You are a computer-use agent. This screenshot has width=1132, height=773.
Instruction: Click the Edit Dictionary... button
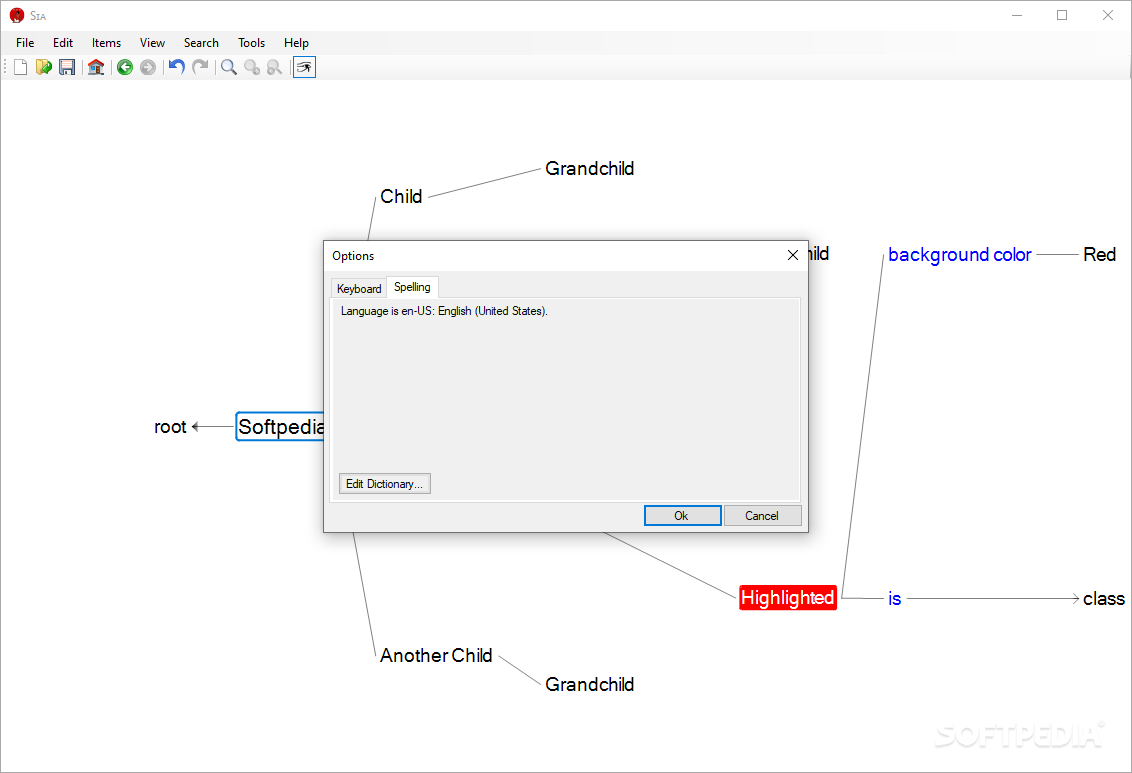pyautogui.click(x=385, y=484)
